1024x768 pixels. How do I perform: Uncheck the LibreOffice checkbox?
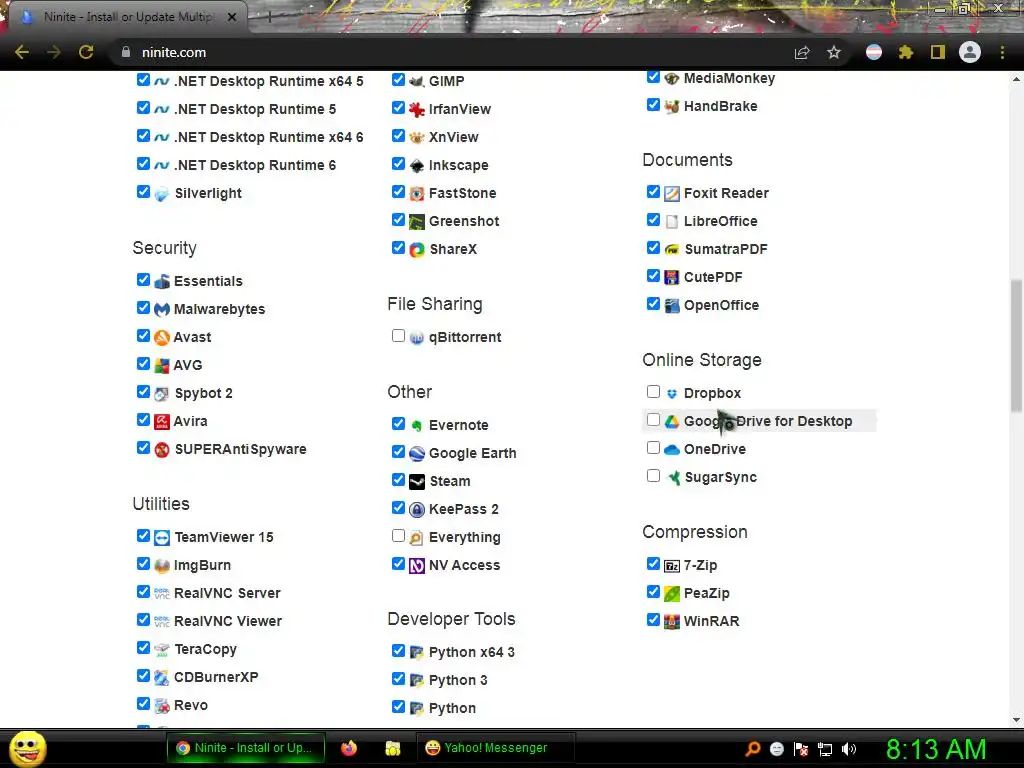653,220
